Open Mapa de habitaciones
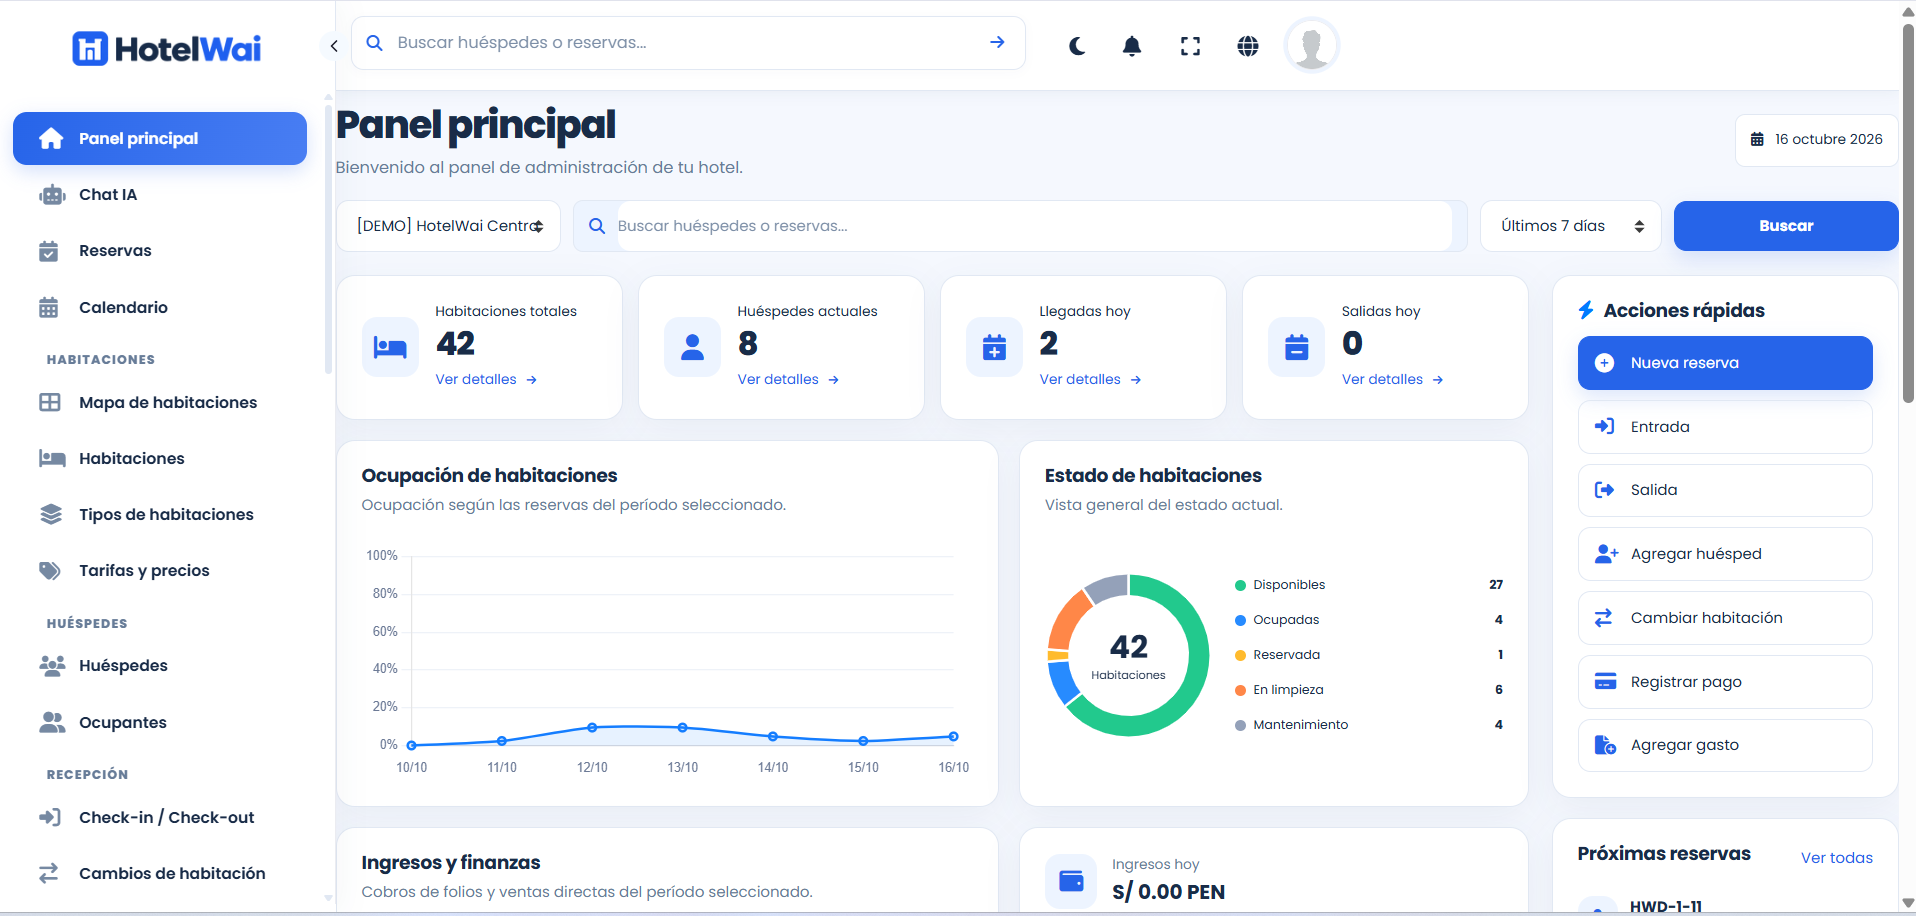 160,402
